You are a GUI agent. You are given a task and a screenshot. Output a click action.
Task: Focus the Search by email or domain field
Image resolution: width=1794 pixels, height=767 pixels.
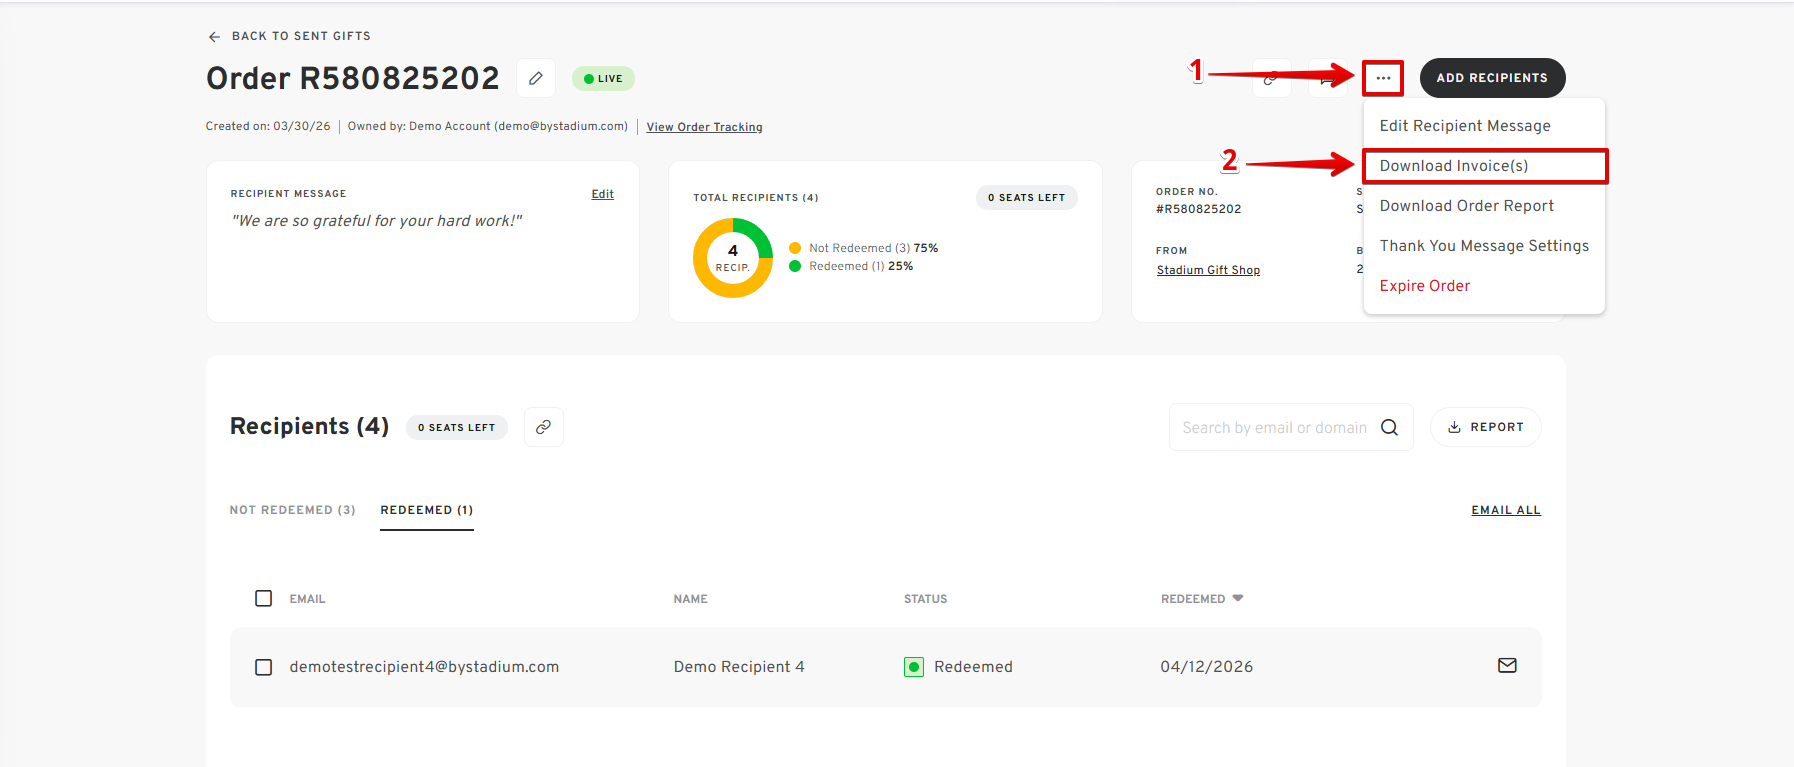(x=1274, y=427)
